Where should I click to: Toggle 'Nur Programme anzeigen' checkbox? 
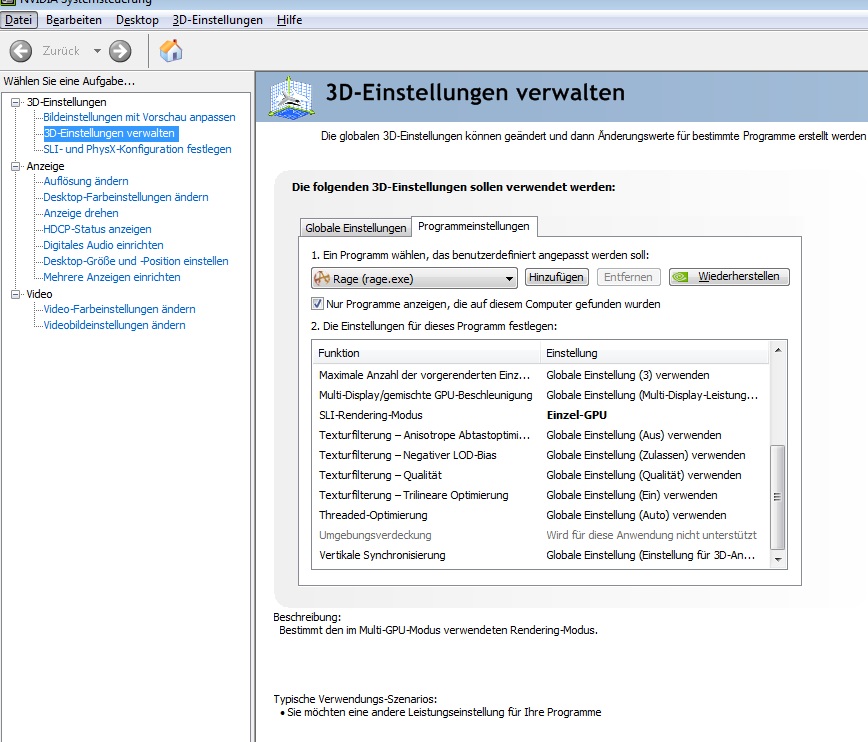point(317,303)
